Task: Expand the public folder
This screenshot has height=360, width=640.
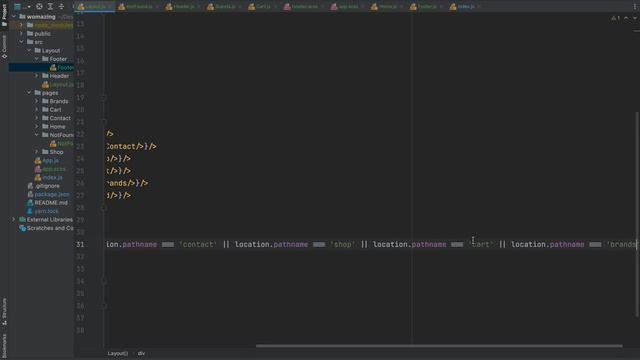Action: pyautogui.click(x=21, y=33)
